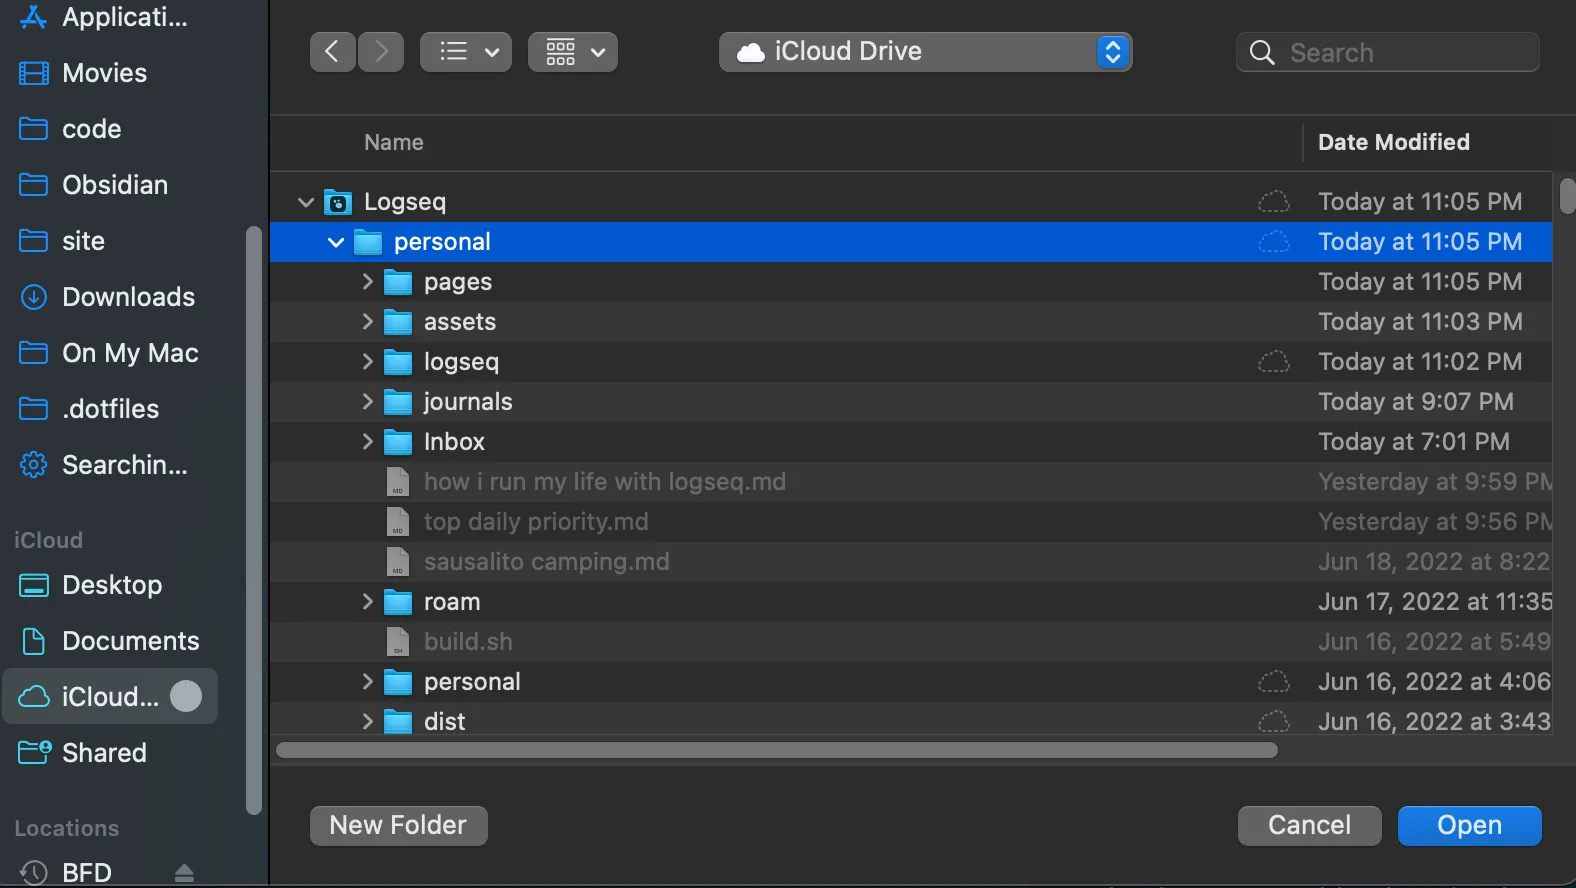Select the Logseq app folder icon
The height and width of the screenshot is (888, 1576).
338,202
